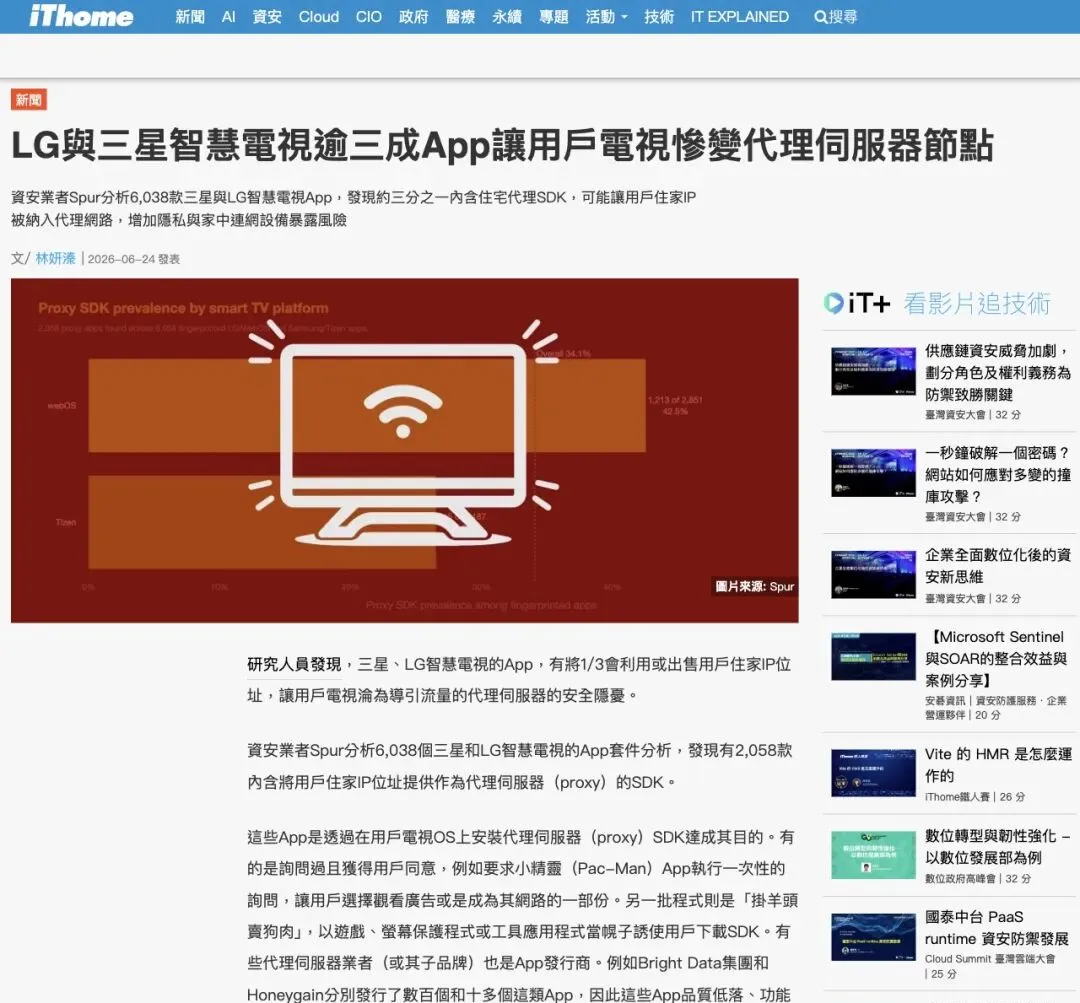Open the Cloud section

coord(319,17)
